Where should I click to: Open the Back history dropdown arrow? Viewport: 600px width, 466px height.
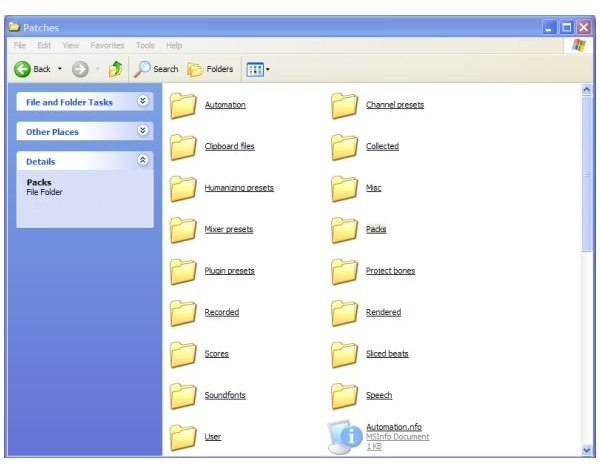pyautogui.click(x=61, y=69)
